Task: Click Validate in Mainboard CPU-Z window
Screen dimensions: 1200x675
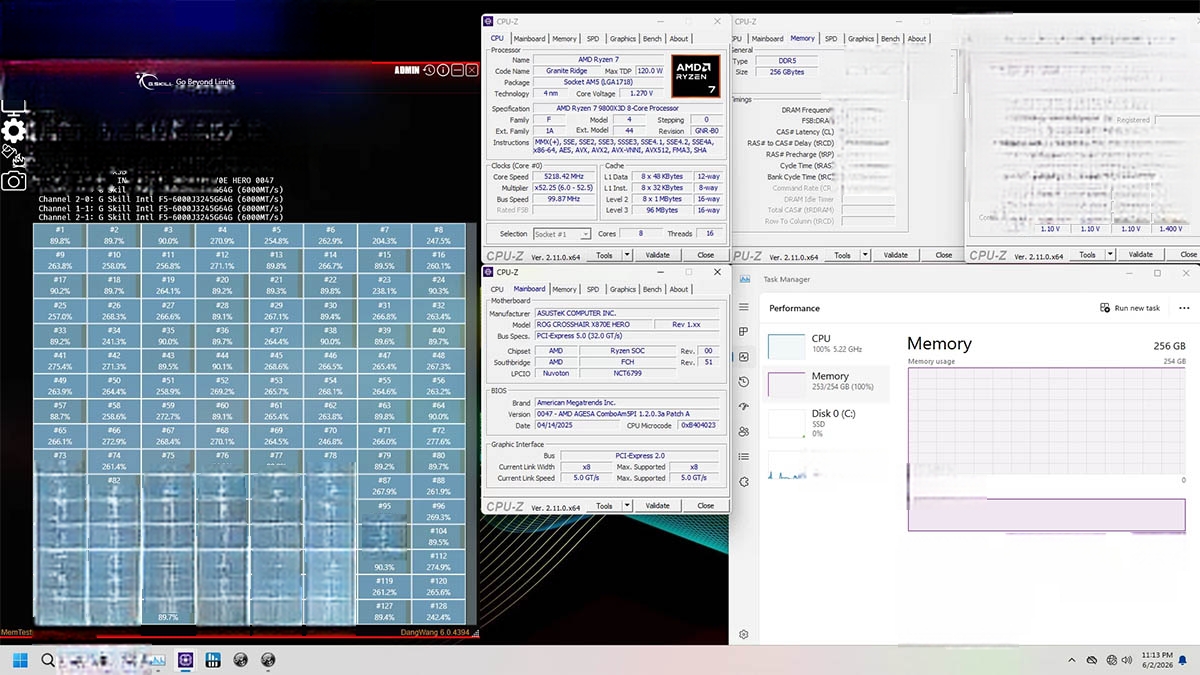Action: [657, 506]
